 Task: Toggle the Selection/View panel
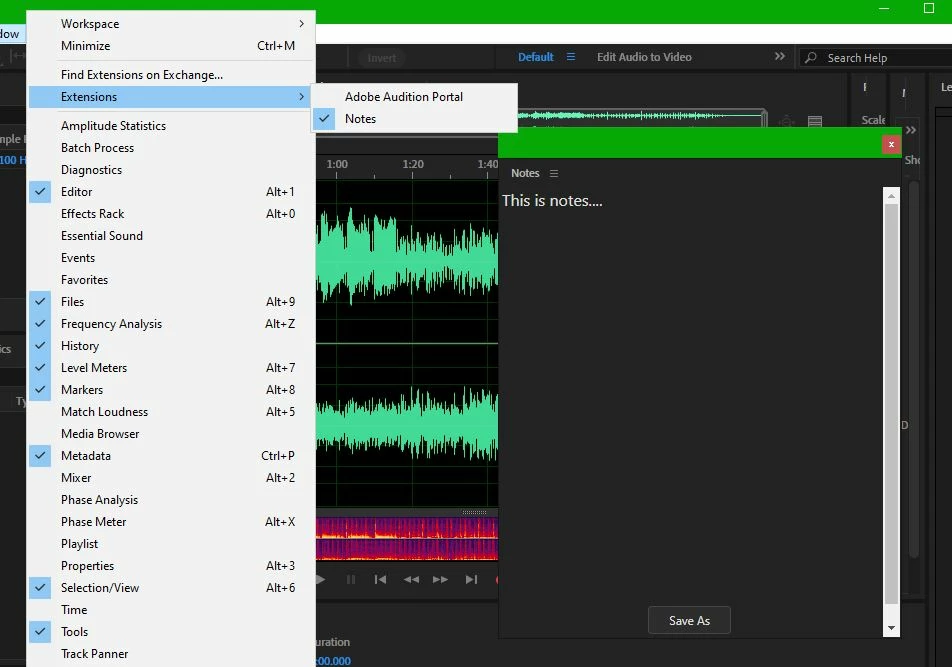pyautogui.click(x=172, y=587)
